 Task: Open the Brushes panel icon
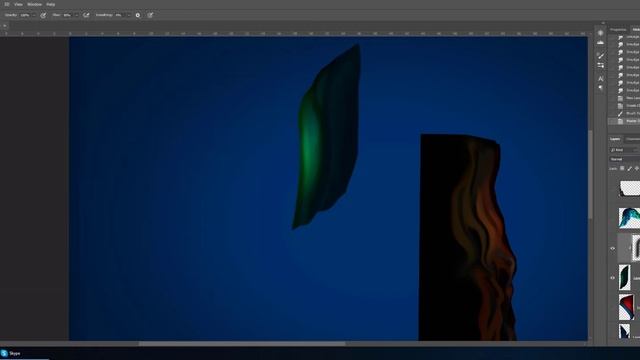600,55
